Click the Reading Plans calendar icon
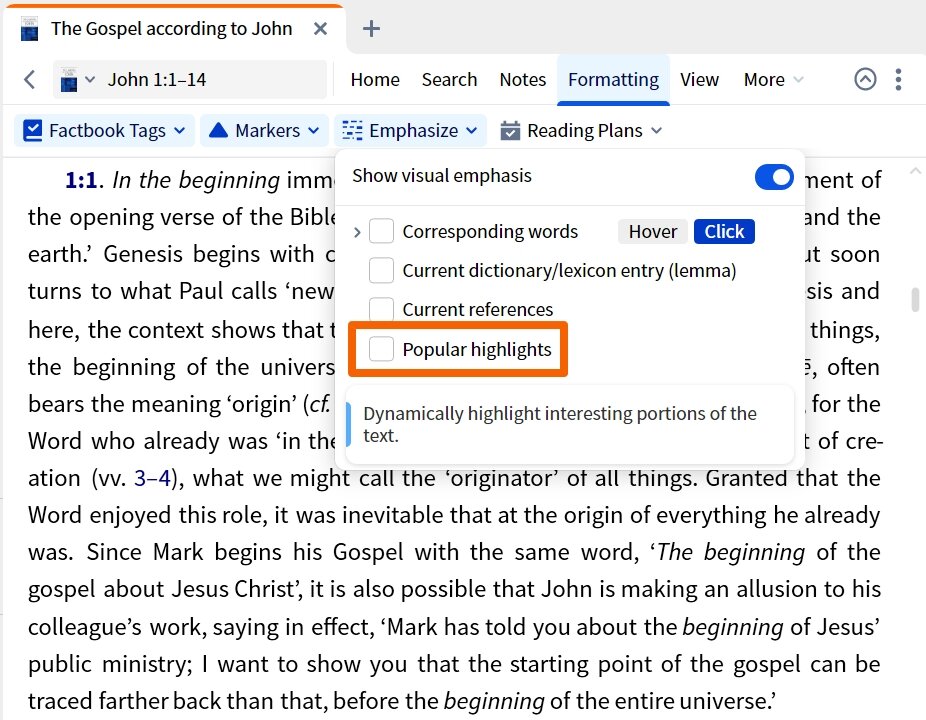The height and width of the screenshot is (720, 926). (510, 131)
